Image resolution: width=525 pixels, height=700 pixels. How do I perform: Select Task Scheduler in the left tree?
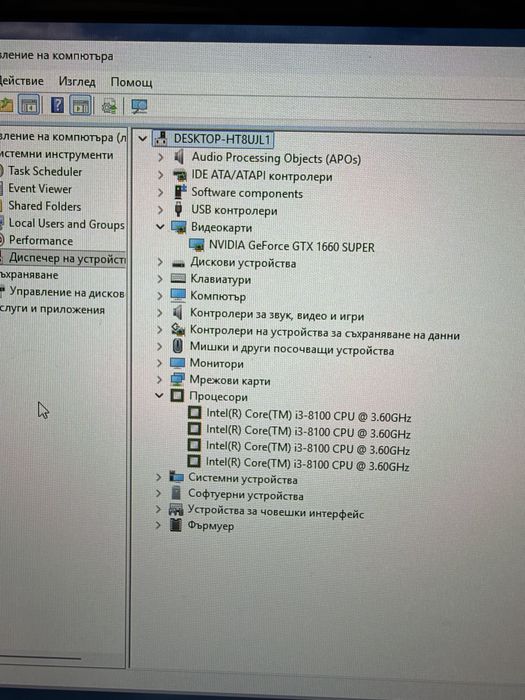(x=45, y=171)
